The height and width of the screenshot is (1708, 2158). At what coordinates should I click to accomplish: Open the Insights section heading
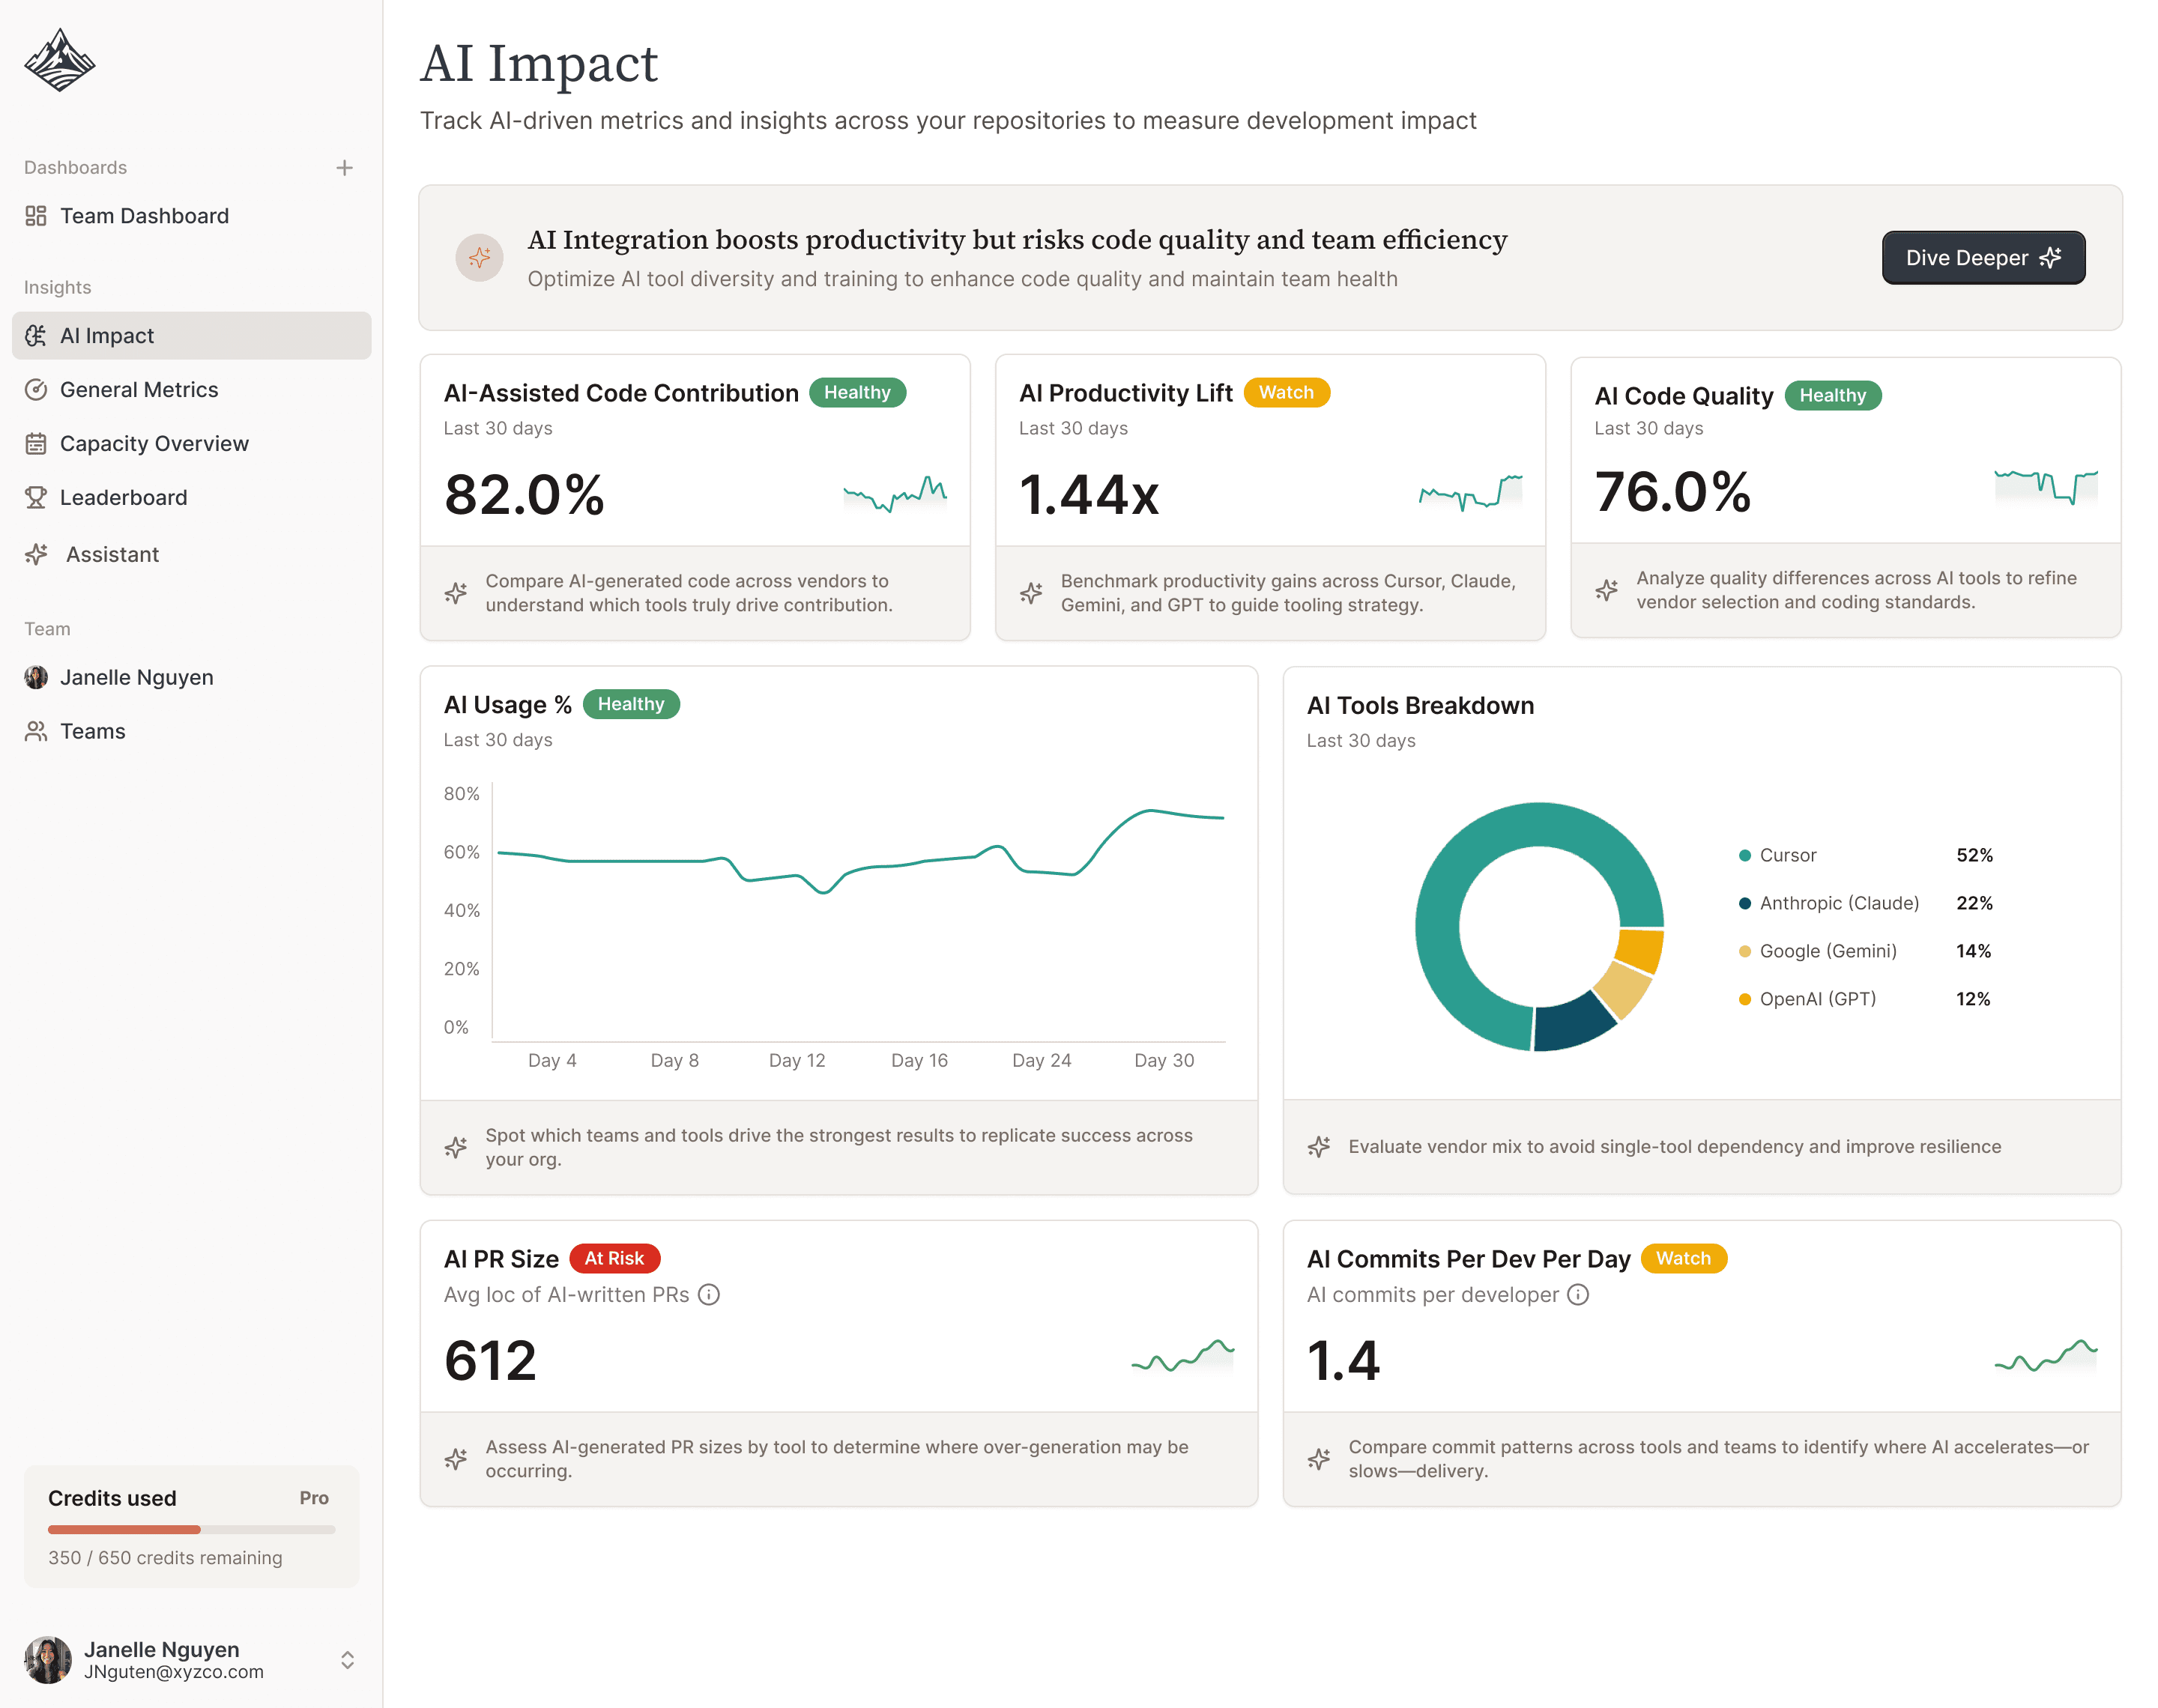coord(57,287)
